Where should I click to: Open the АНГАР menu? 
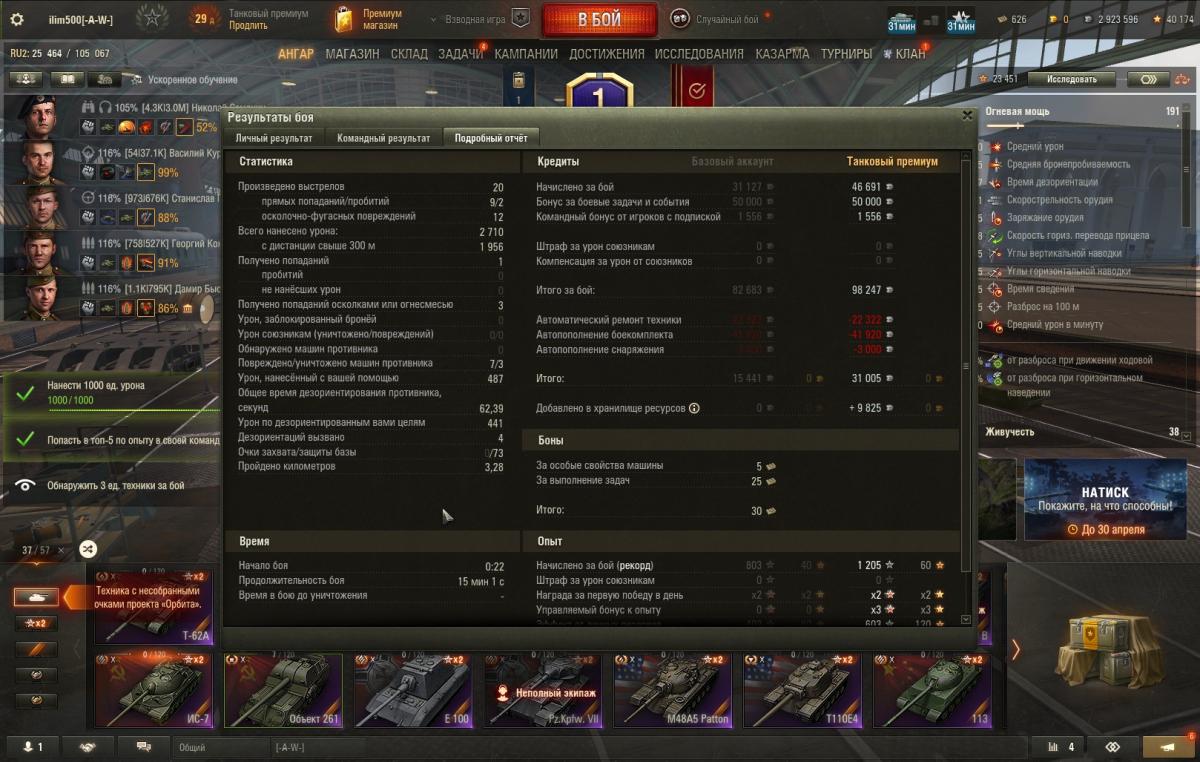click(296, 54)
